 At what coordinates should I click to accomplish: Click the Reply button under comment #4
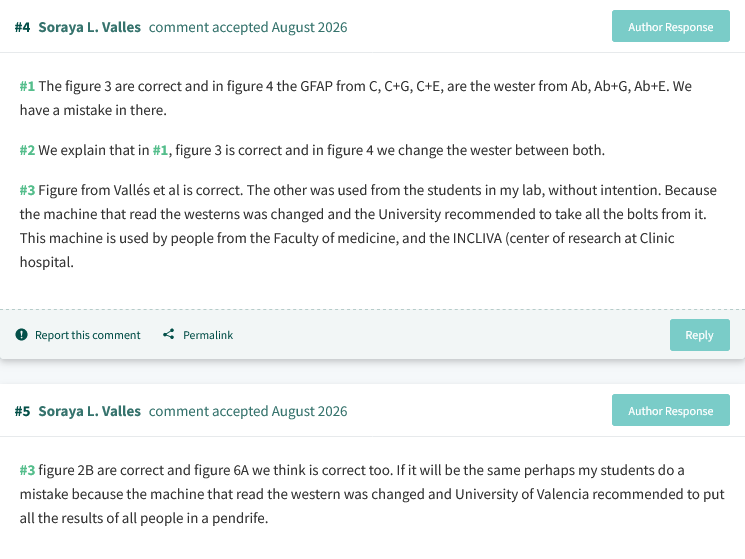pos(699,335)
